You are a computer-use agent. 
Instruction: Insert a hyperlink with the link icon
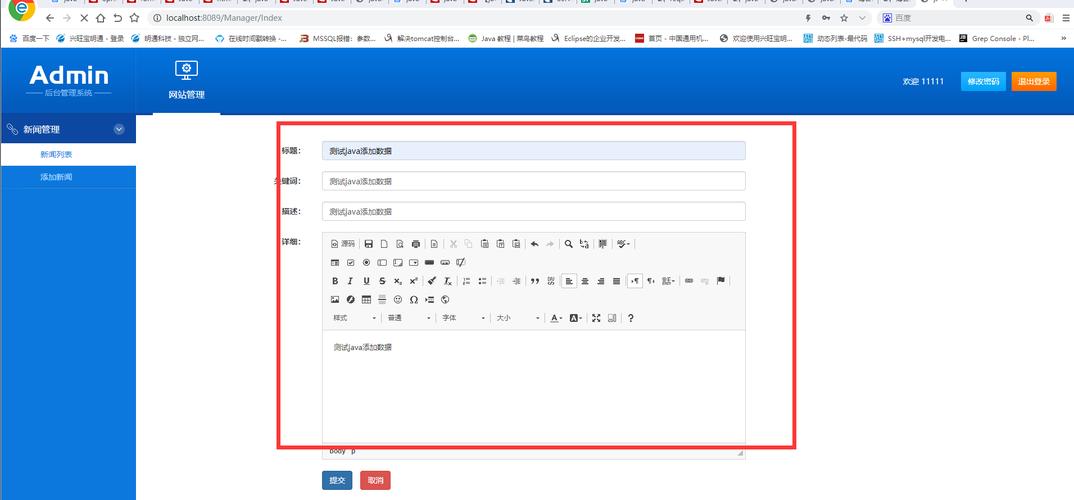(x=689, y=281)
